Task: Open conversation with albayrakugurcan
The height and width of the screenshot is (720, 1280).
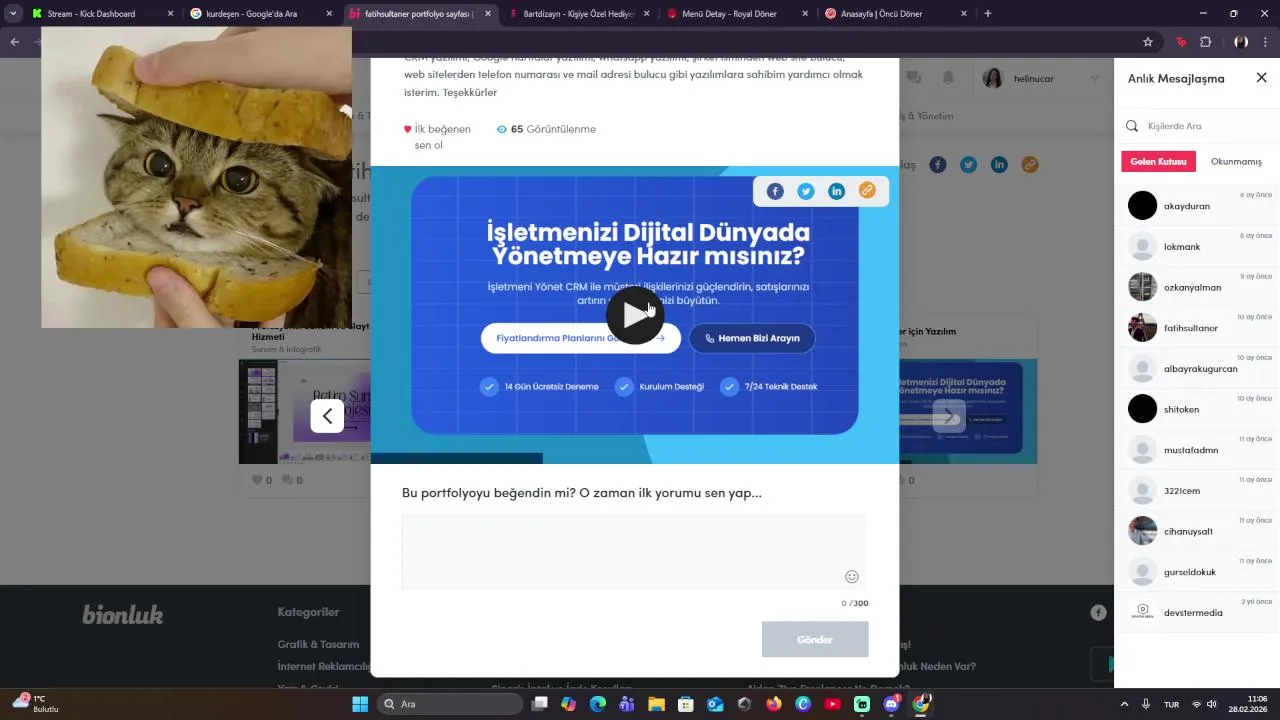Action: pyautogui.click(x=1197, y=369)
